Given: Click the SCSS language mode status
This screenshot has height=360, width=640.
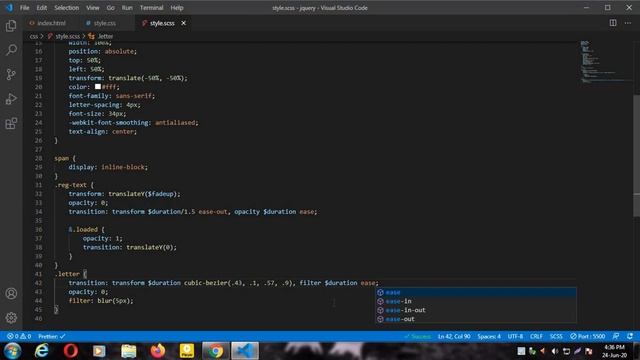Looking at the screenshot, I should (556, 336).
